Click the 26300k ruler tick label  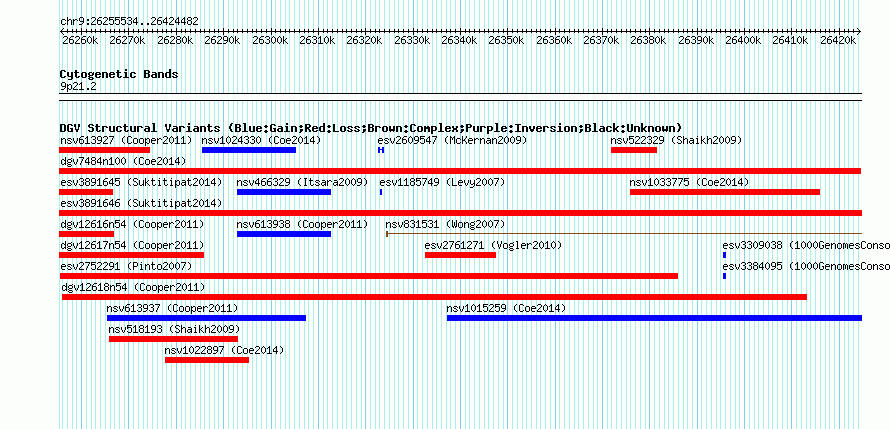tap(269, 40)
